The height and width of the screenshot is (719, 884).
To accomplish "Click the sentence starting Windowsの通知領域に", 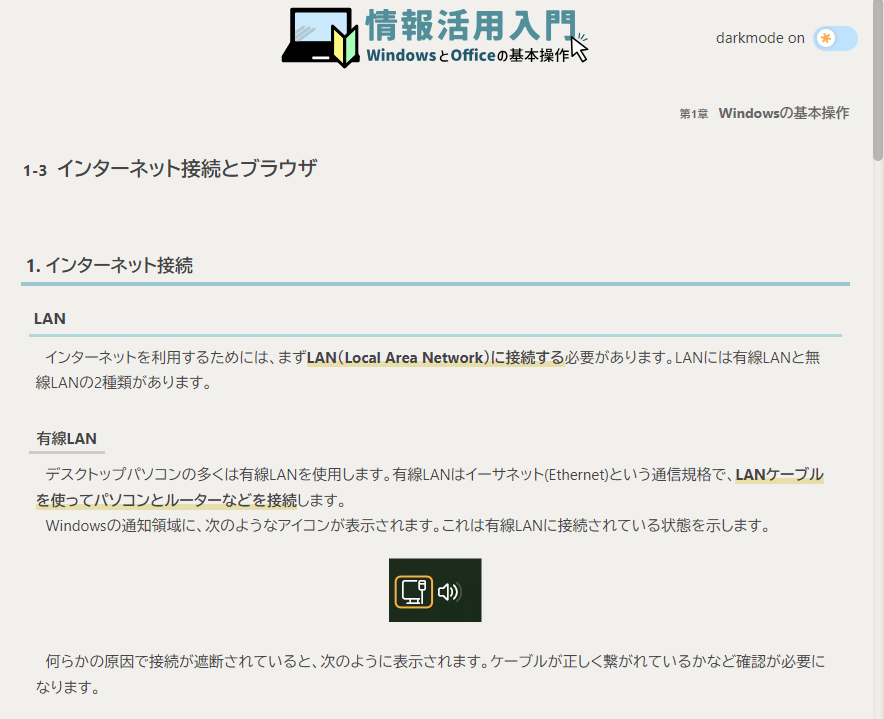I will pos(408,526).
